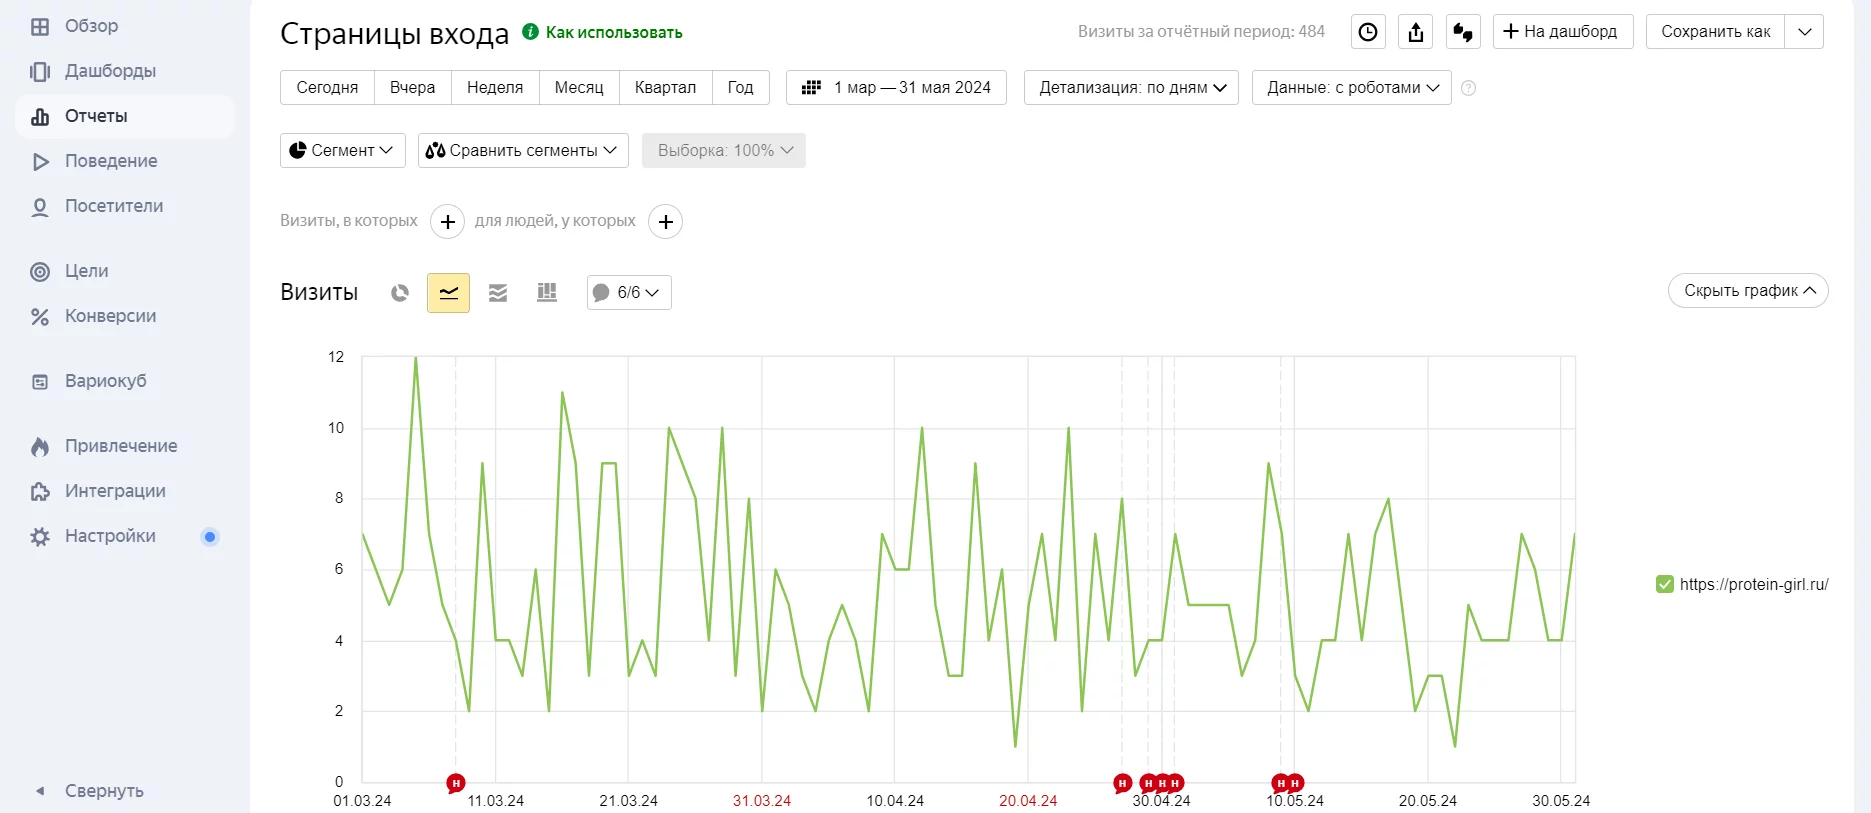Click the help question mark icon
1871x813 pixels.
pyautogui.click(x=1468, y=88)
